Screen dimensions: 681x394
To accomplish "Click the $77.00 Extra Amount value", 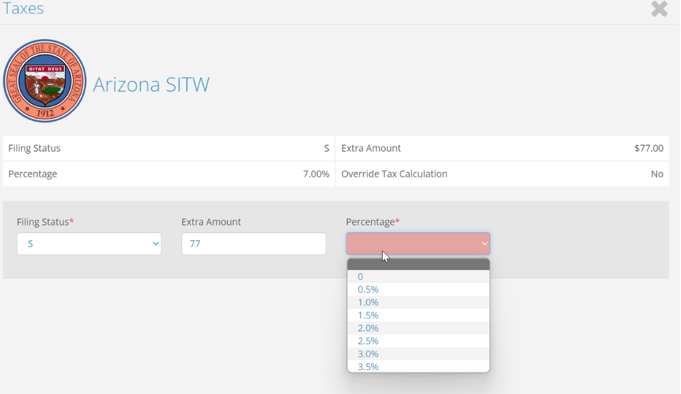I will click(x=649, y=148).
